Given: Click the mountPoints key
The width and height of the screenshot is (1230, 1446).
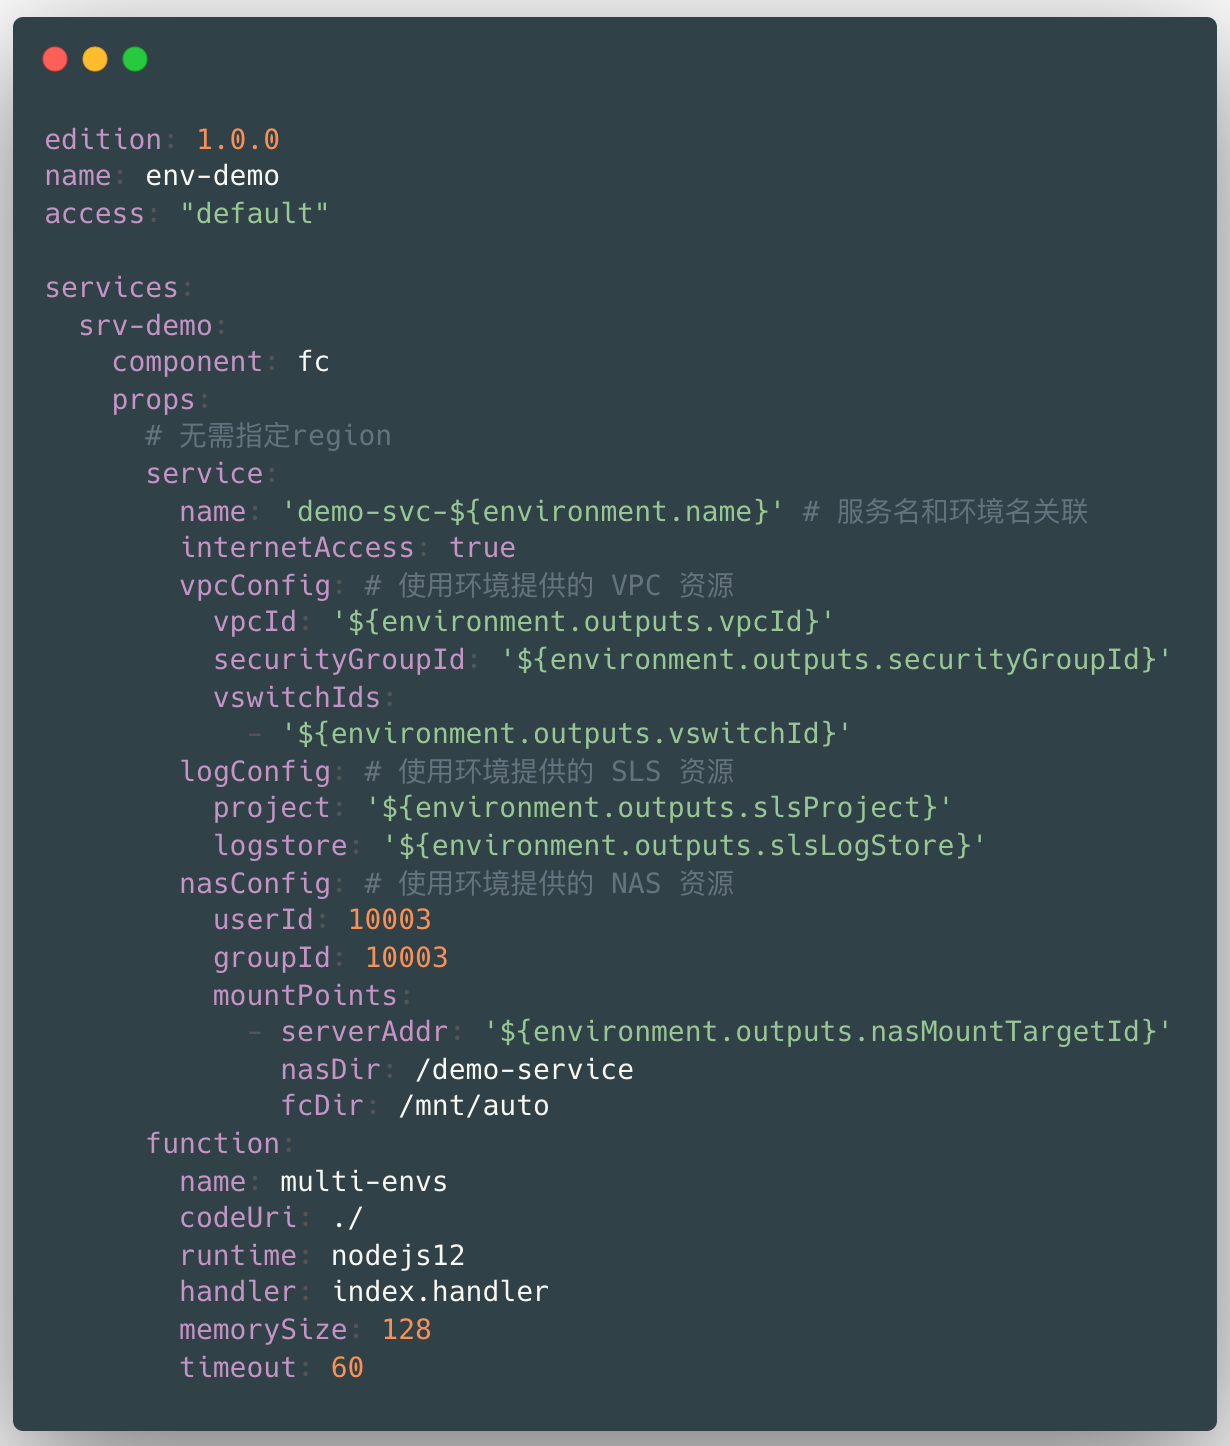Looking at the screenshot, I should coord(305,996).
